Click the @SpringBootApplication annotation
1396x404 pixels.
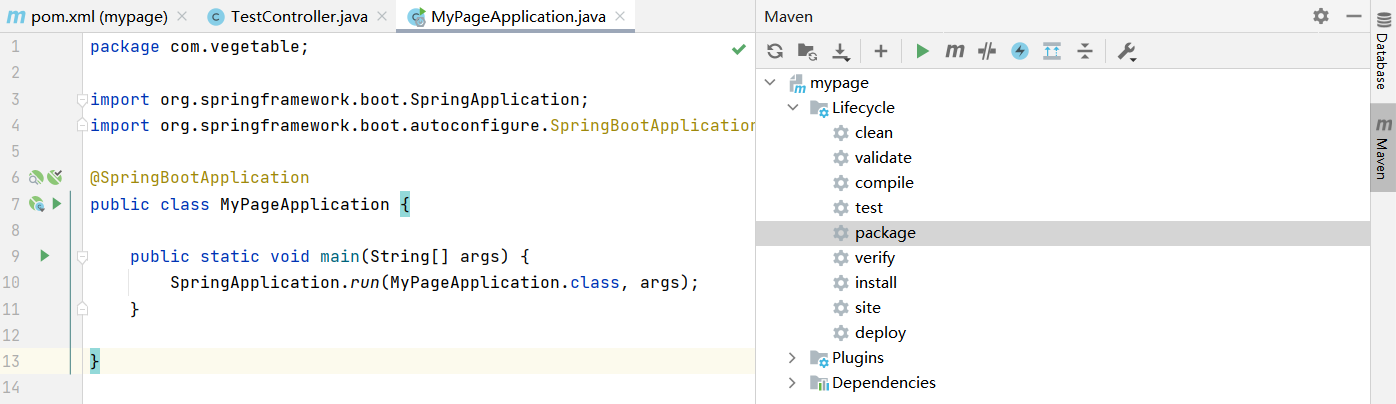click(200, 178)
